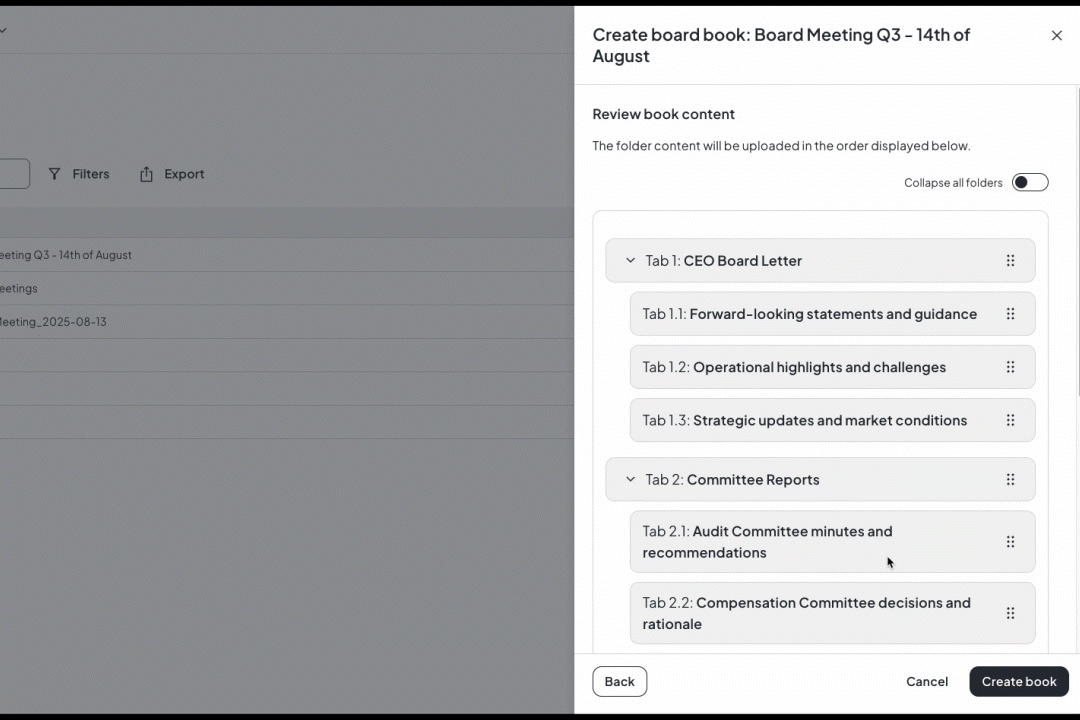Click the Export share icon
Viewport: 1080px width, 720px height.
pos(146,173)
